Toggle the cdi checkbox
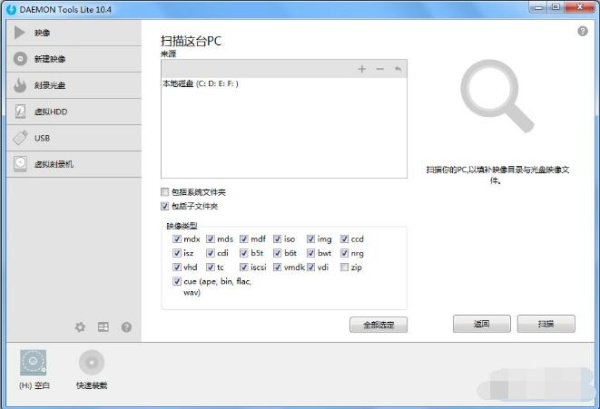The height and width of the screenshot is (409, 600). click(x=210, y=253)
